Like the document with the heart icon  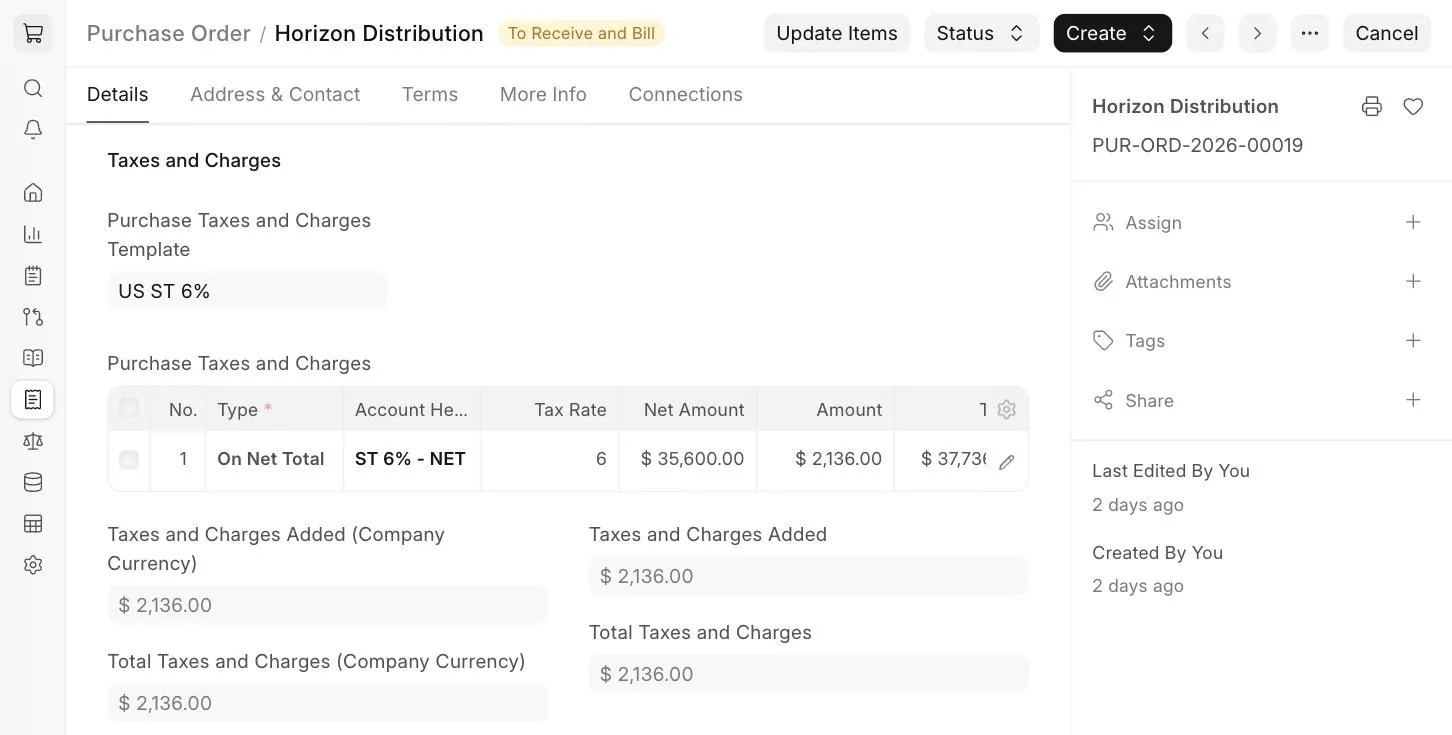coord(1413,107)
